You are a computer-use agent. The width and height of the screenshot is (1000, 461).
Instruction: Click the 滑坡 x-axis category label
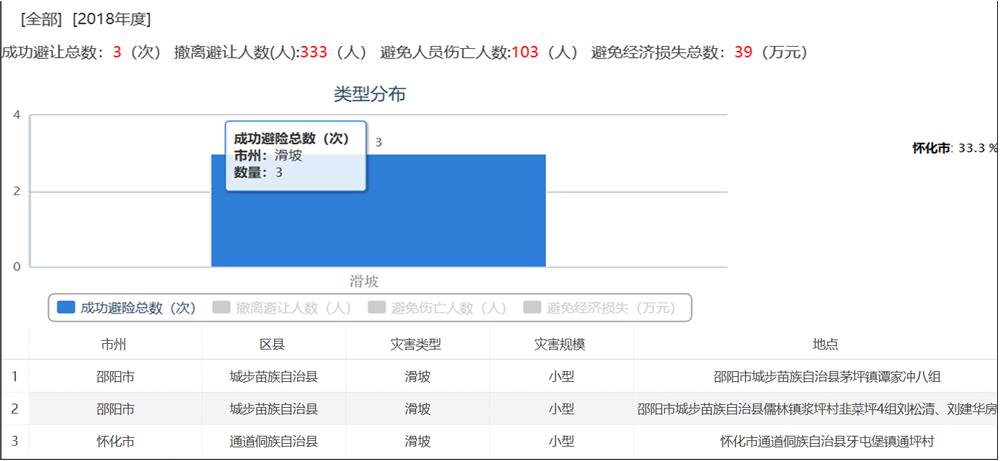tap(364, 281)
